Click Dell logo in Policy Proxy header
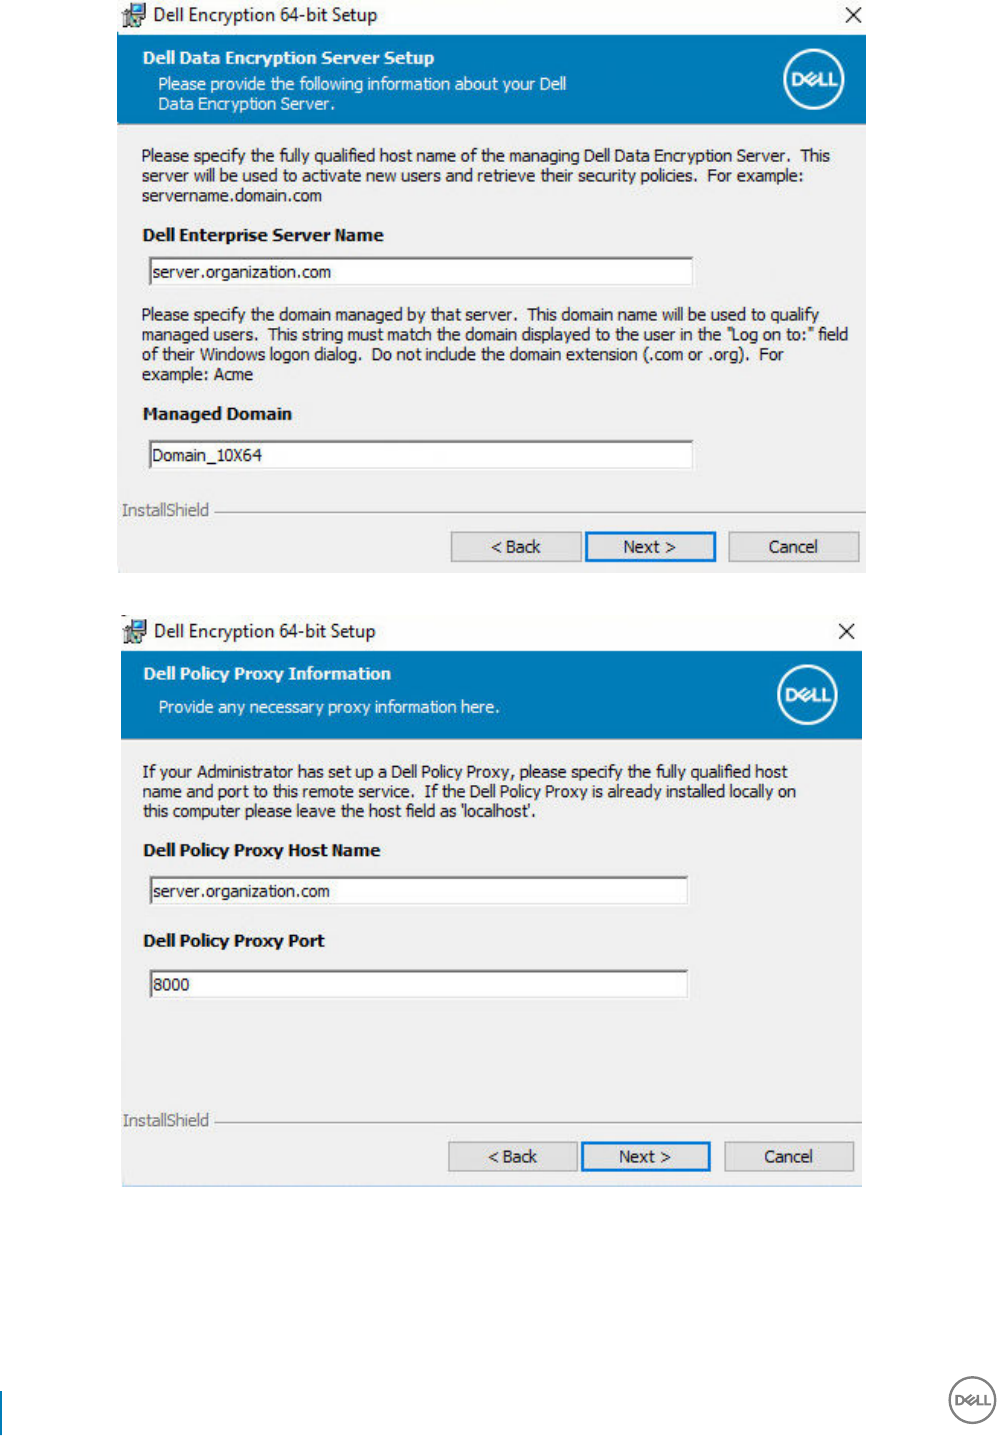The image size is (997, 1436). (x=807, y=695)
